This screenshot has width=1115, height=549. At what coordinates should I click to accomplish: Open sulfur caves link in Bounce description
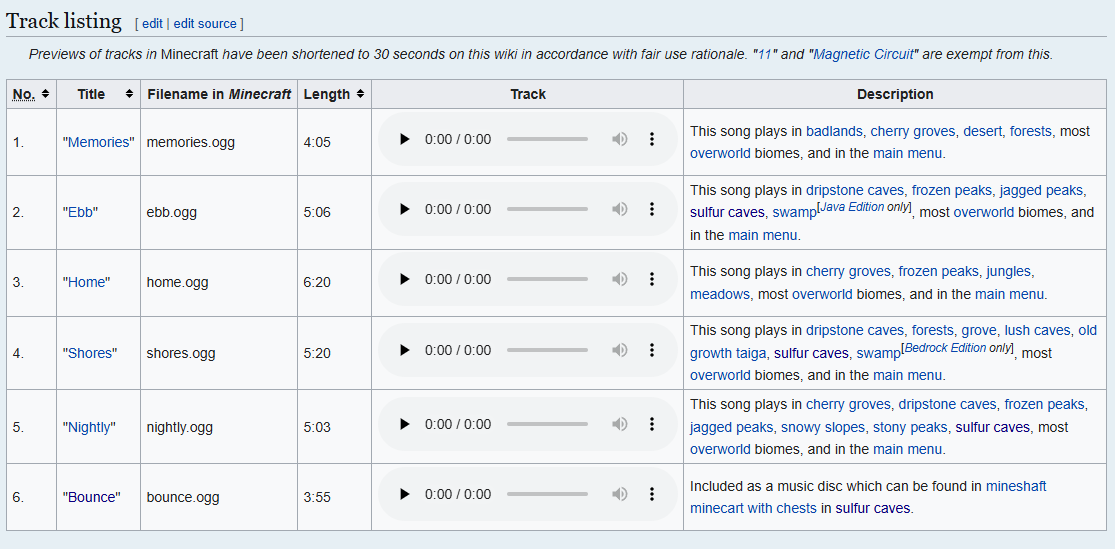pyautogui.click(x=873, y=508)
